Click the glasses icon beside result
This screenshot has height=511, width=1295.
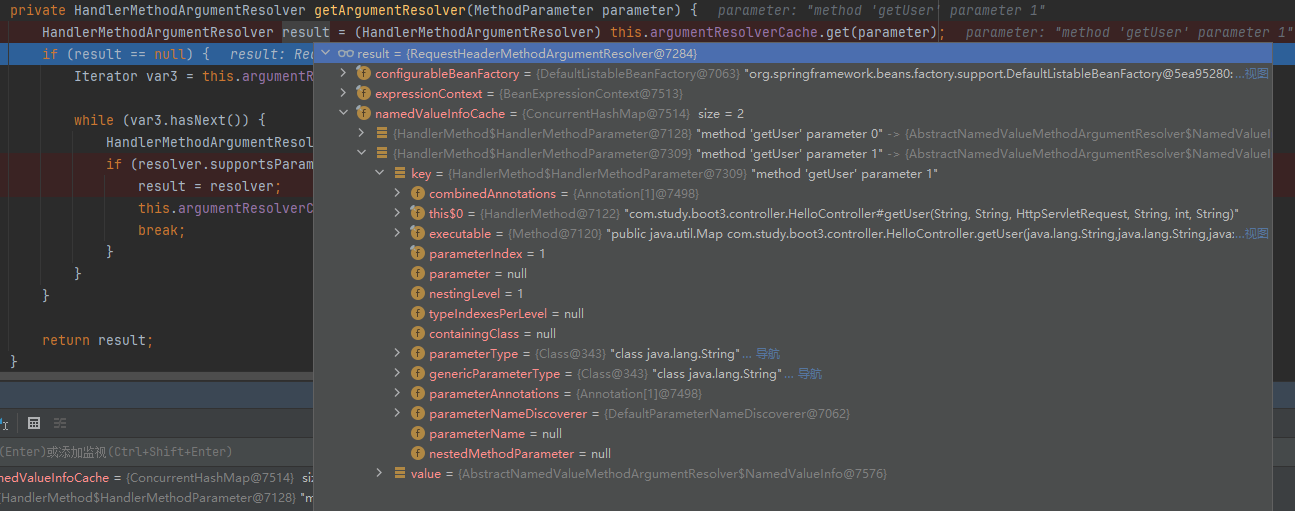(346, 53)
